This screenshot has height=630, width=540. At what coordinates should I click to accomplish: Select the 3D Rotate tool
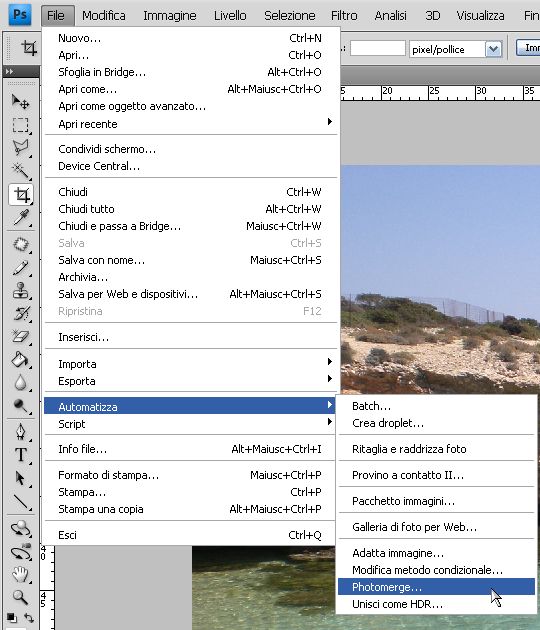(x=20, y=528)
